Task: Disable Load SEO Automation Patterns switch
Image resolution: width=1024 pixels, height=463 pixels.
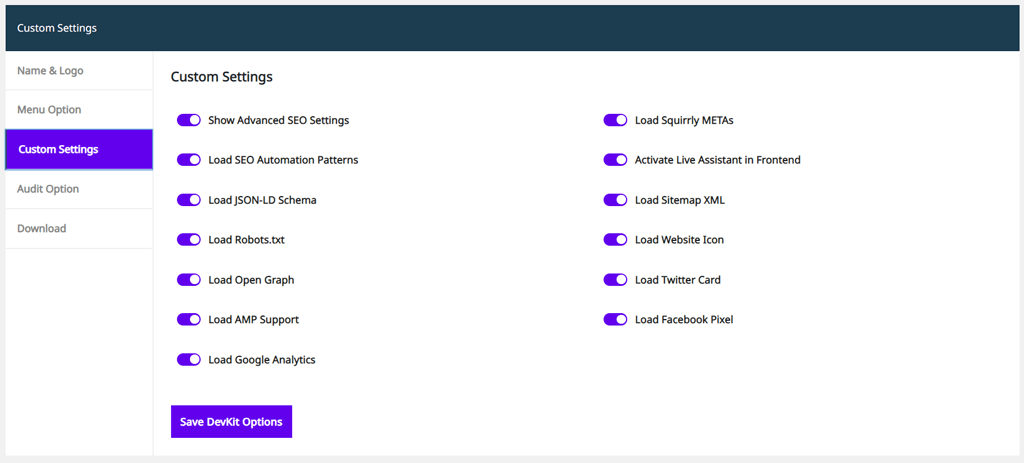Action: (x=188, y=160)
